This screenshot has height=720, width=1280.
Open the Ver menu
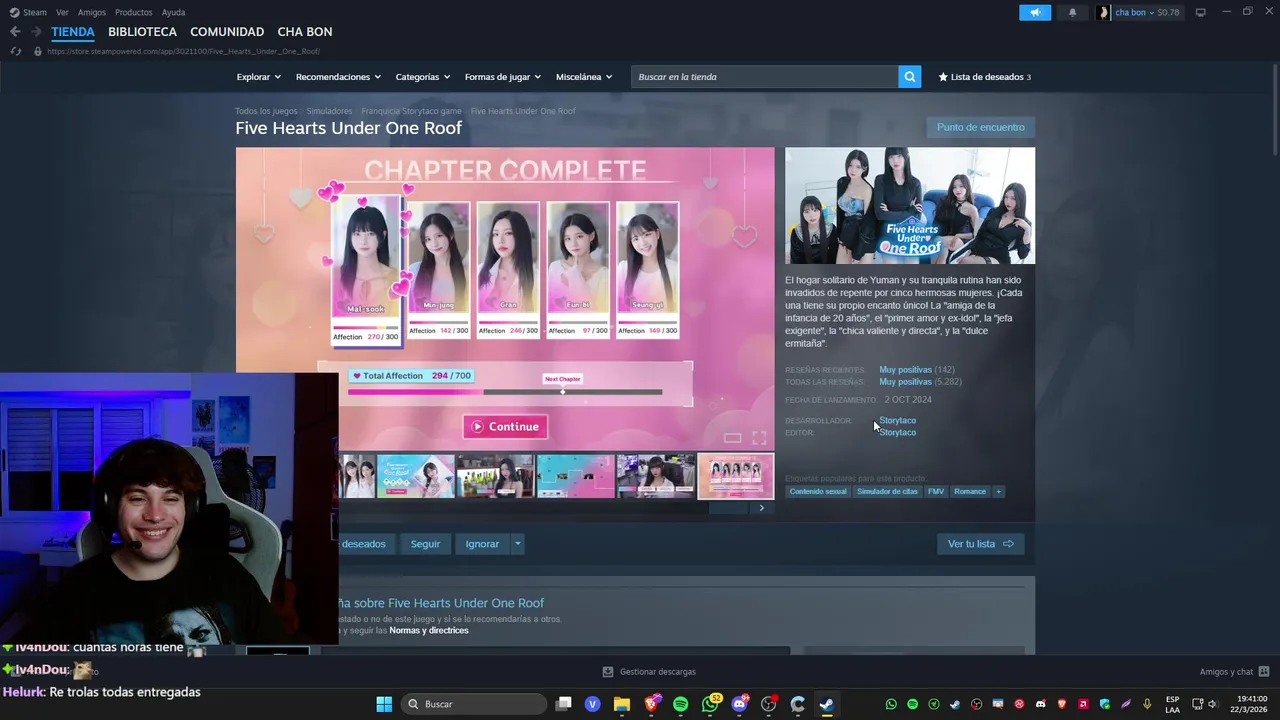62,12
